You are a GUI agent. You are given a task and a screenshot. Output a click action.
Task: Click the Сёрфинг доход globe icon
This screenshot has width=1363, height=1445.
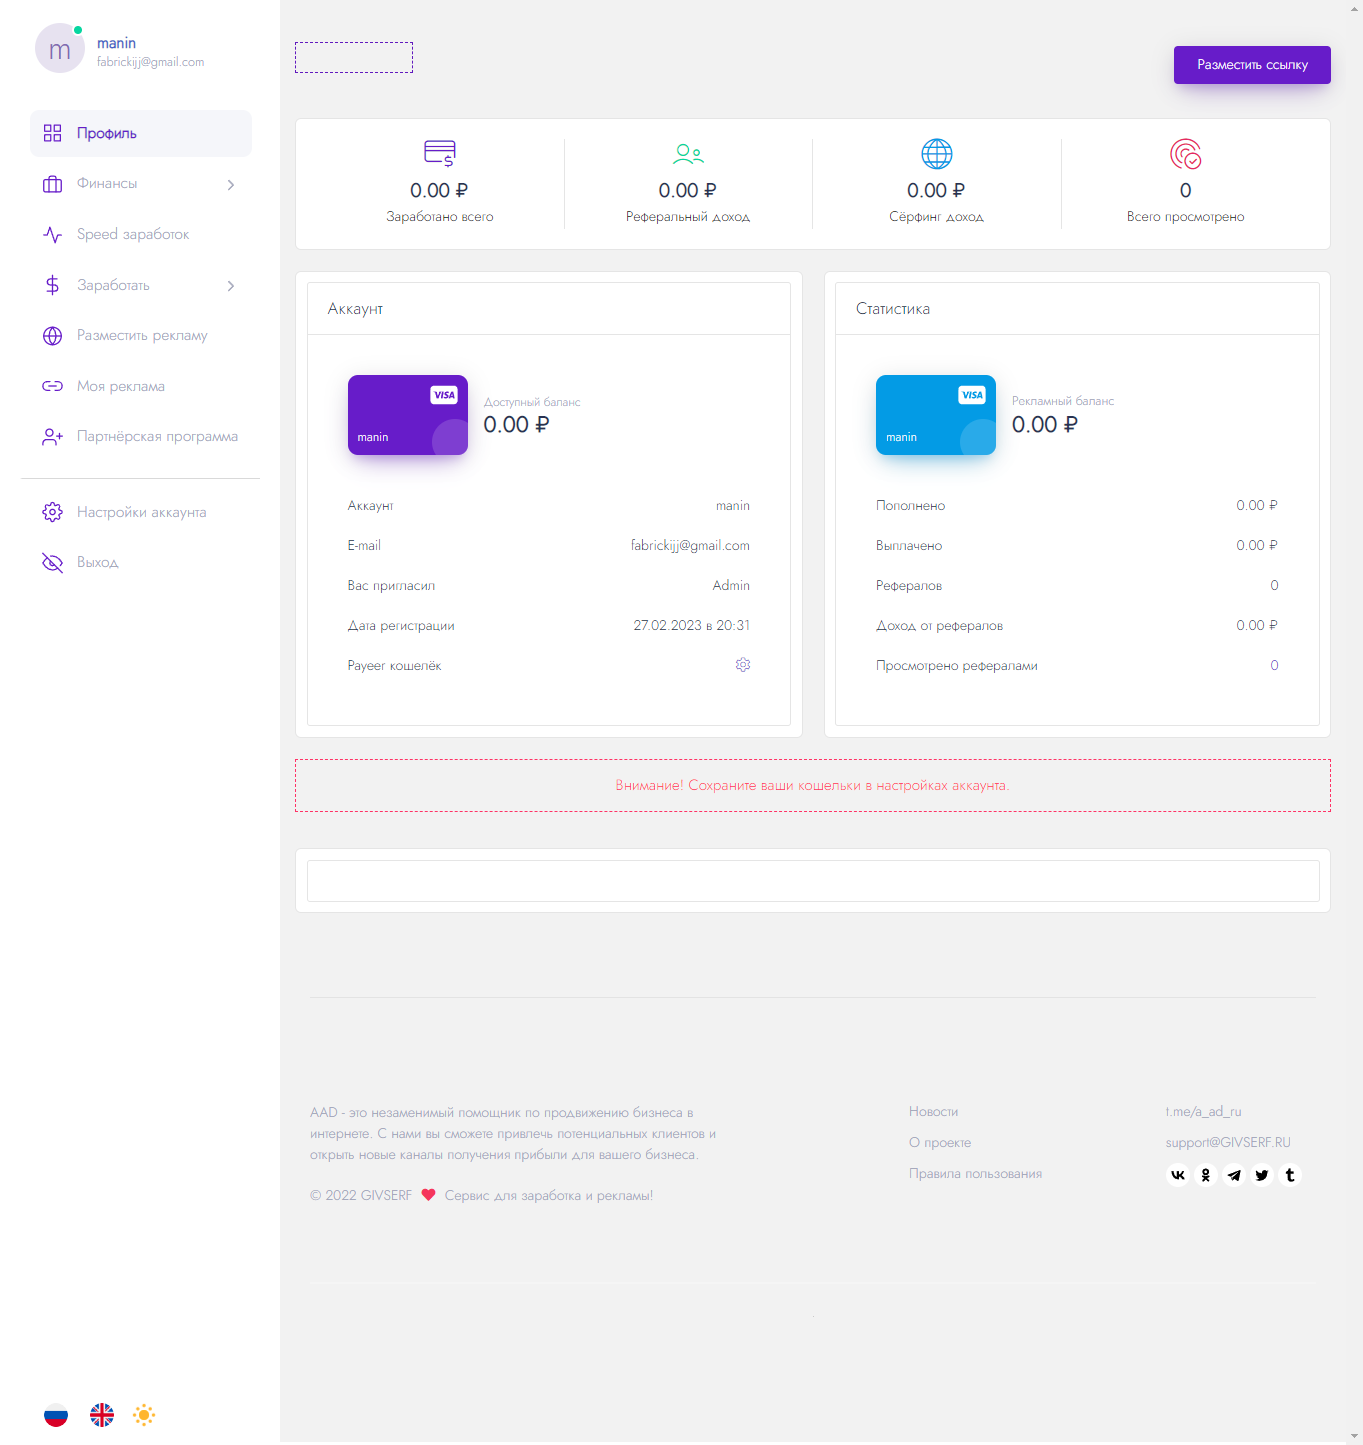(937, 154)
